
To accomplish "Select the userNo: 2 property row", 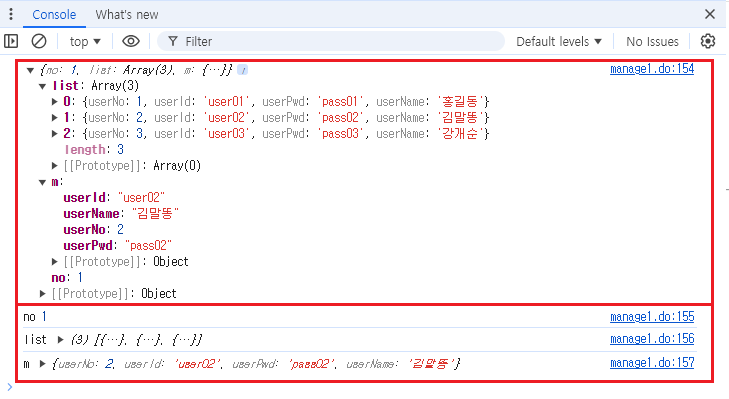I will tap(93, 230).
